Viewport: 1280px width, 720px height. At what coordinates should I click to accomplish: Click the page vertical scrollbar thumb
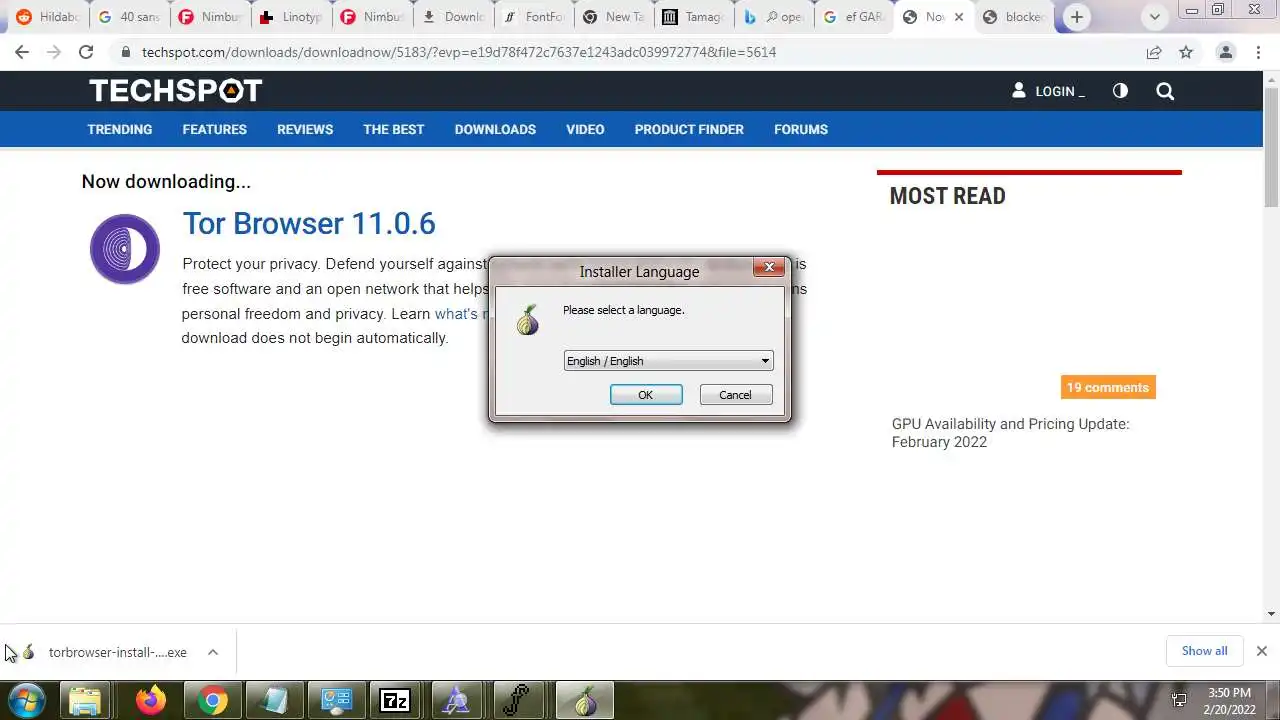[1271, 146]
